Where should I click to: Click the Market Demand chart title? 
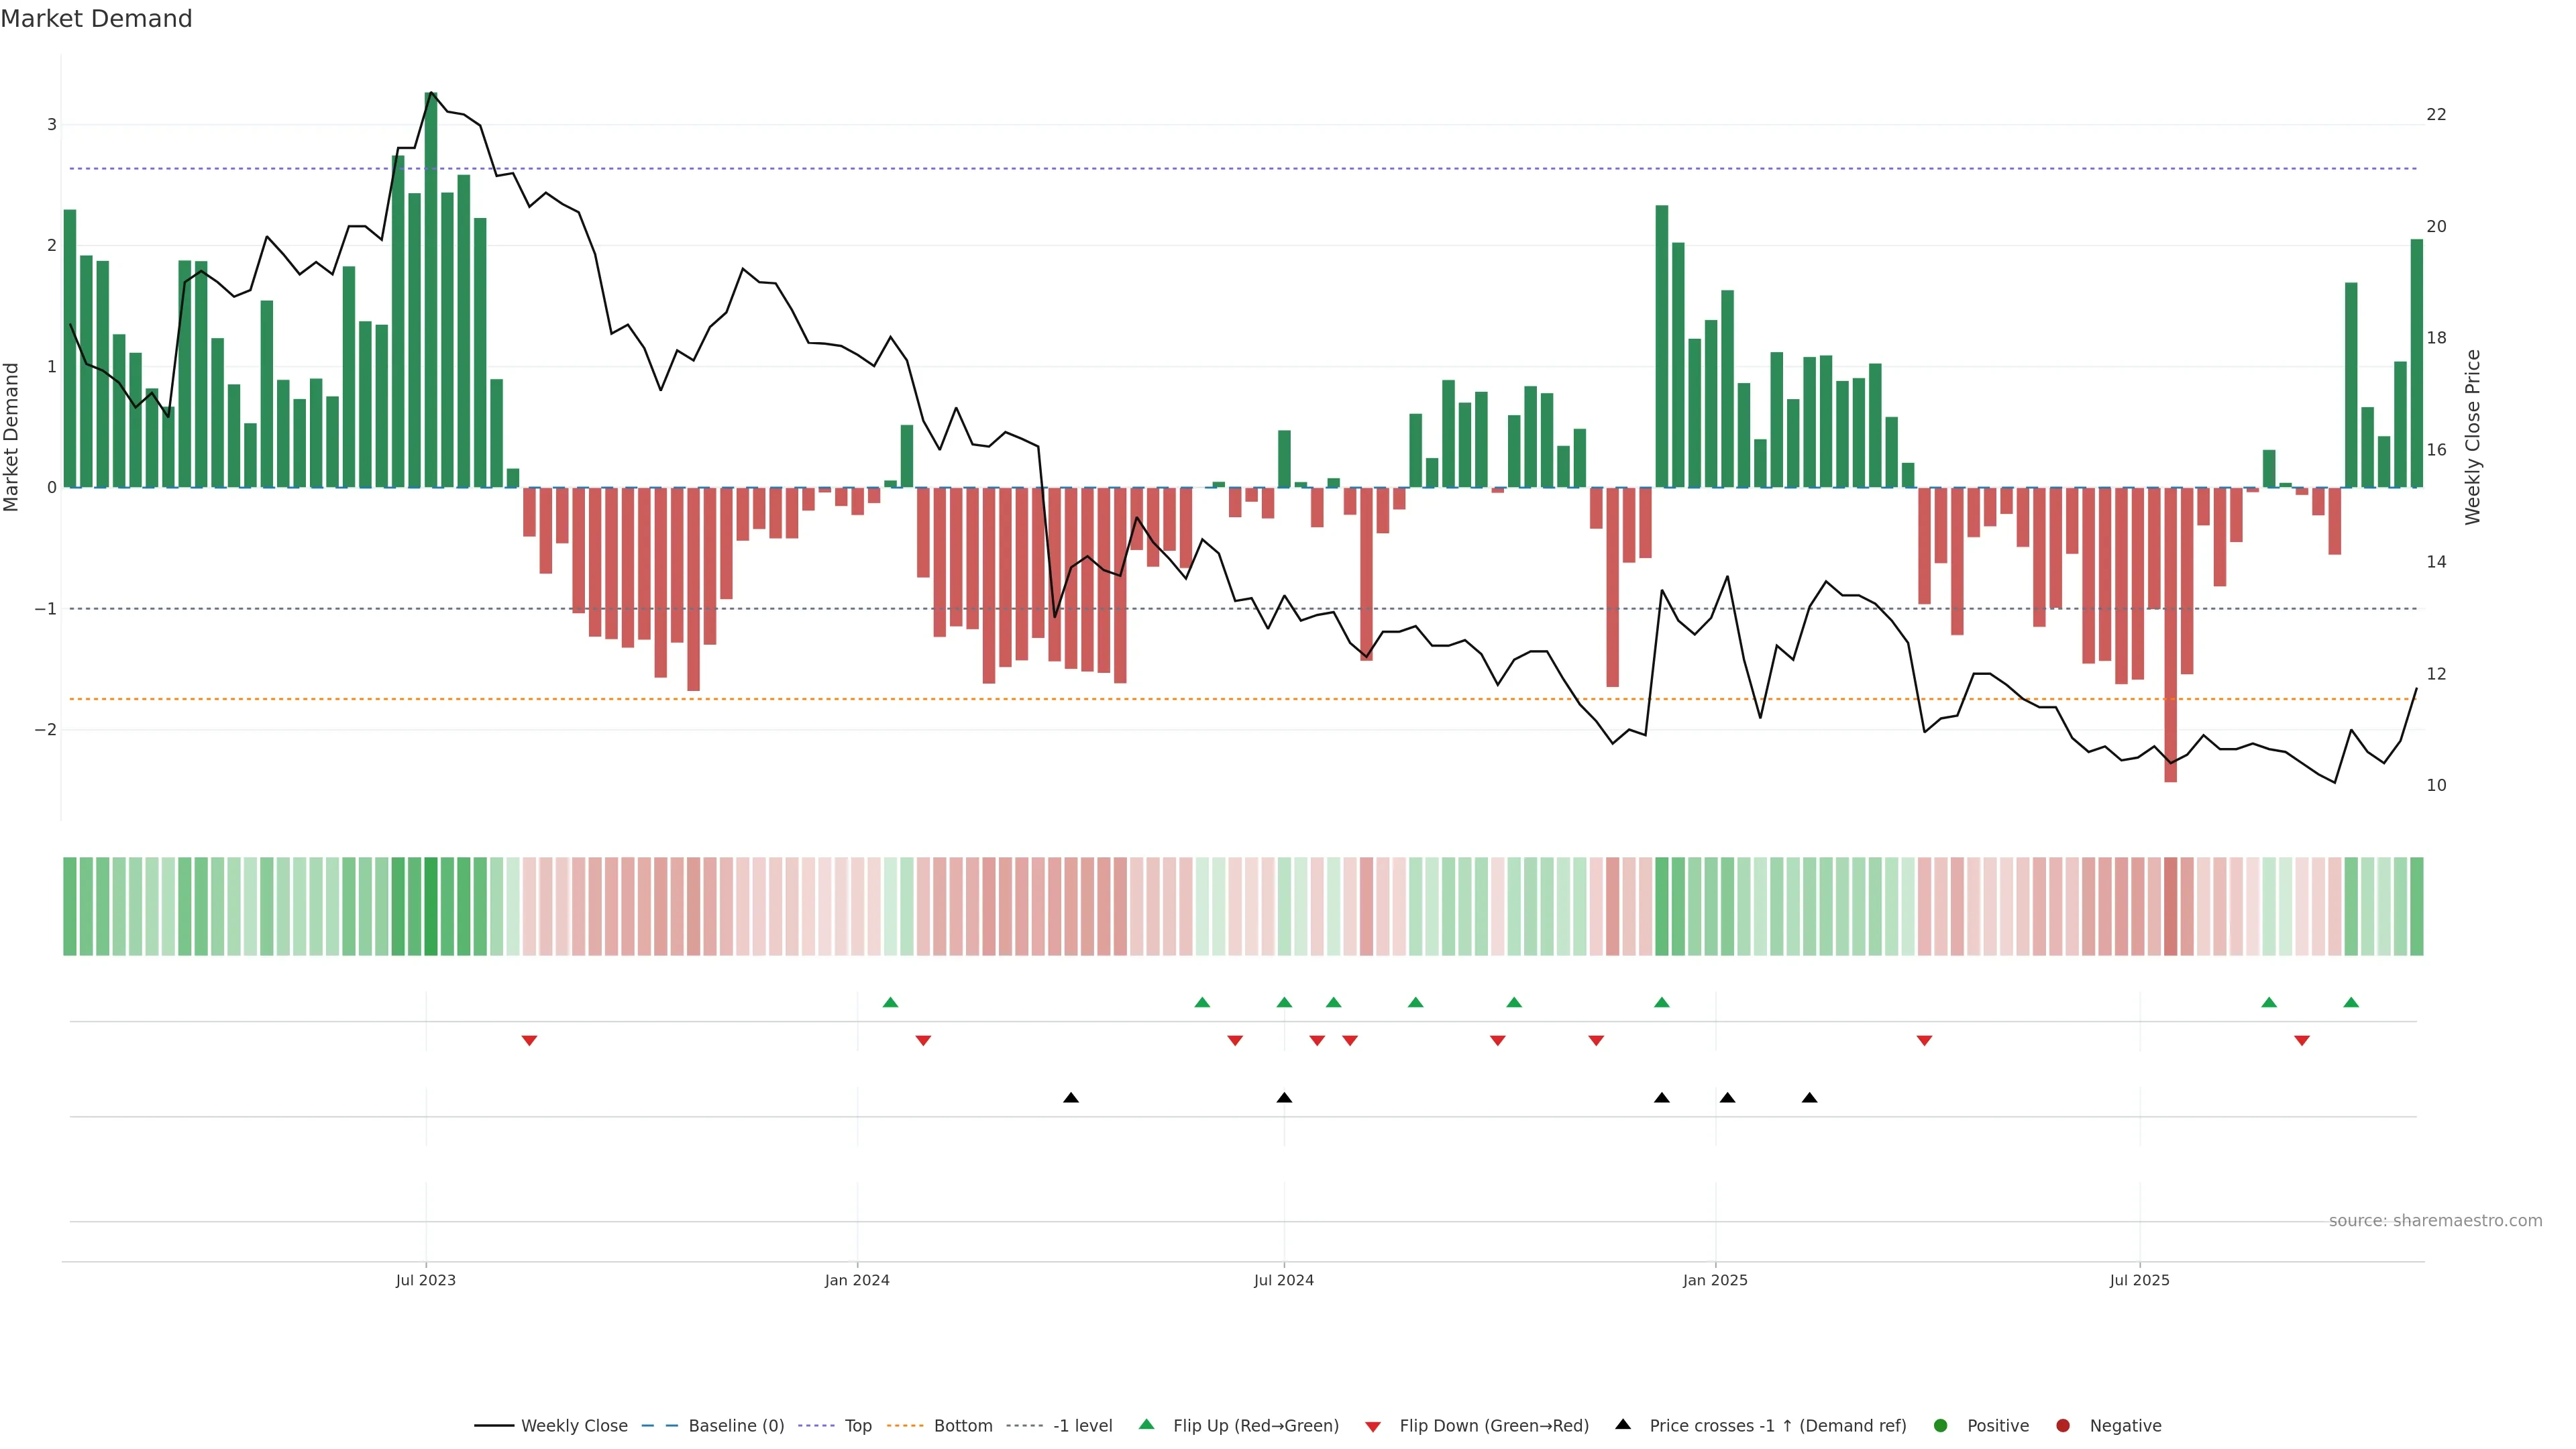pos(96,19)
